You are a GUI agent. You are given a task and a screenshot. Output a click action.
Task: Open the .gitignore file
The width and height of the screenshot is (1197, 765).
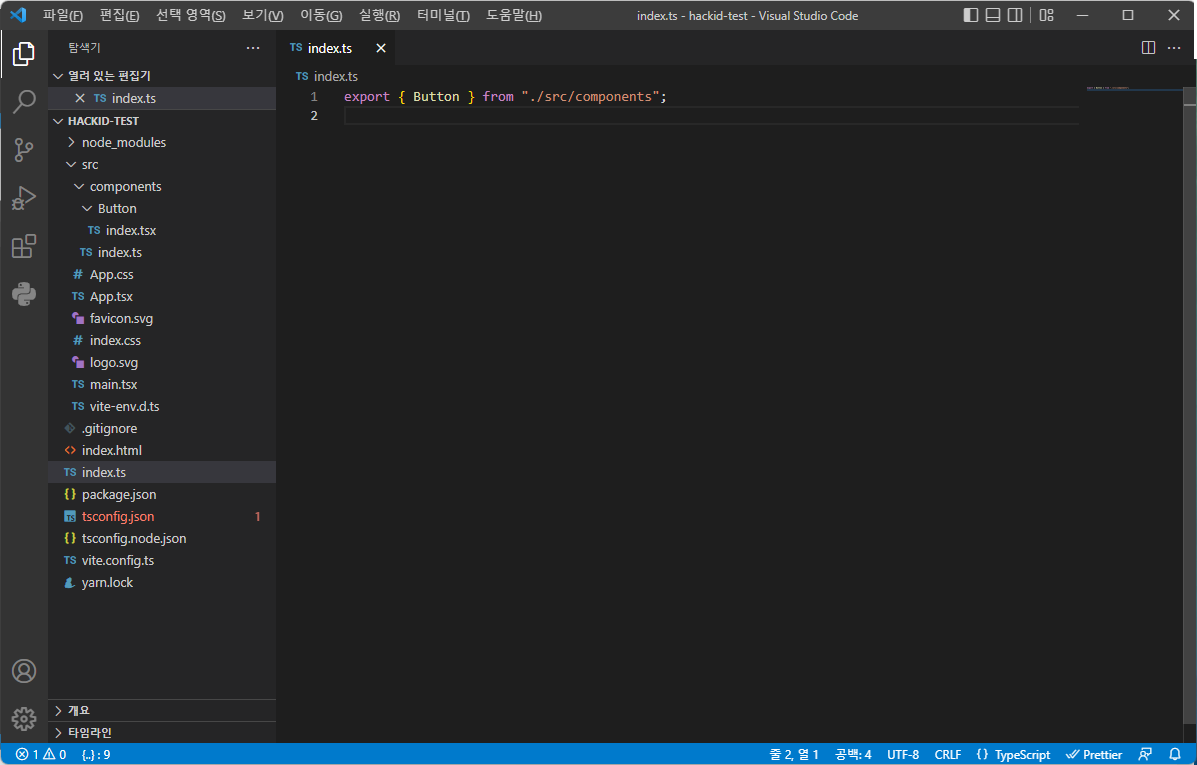pos(162,428)
